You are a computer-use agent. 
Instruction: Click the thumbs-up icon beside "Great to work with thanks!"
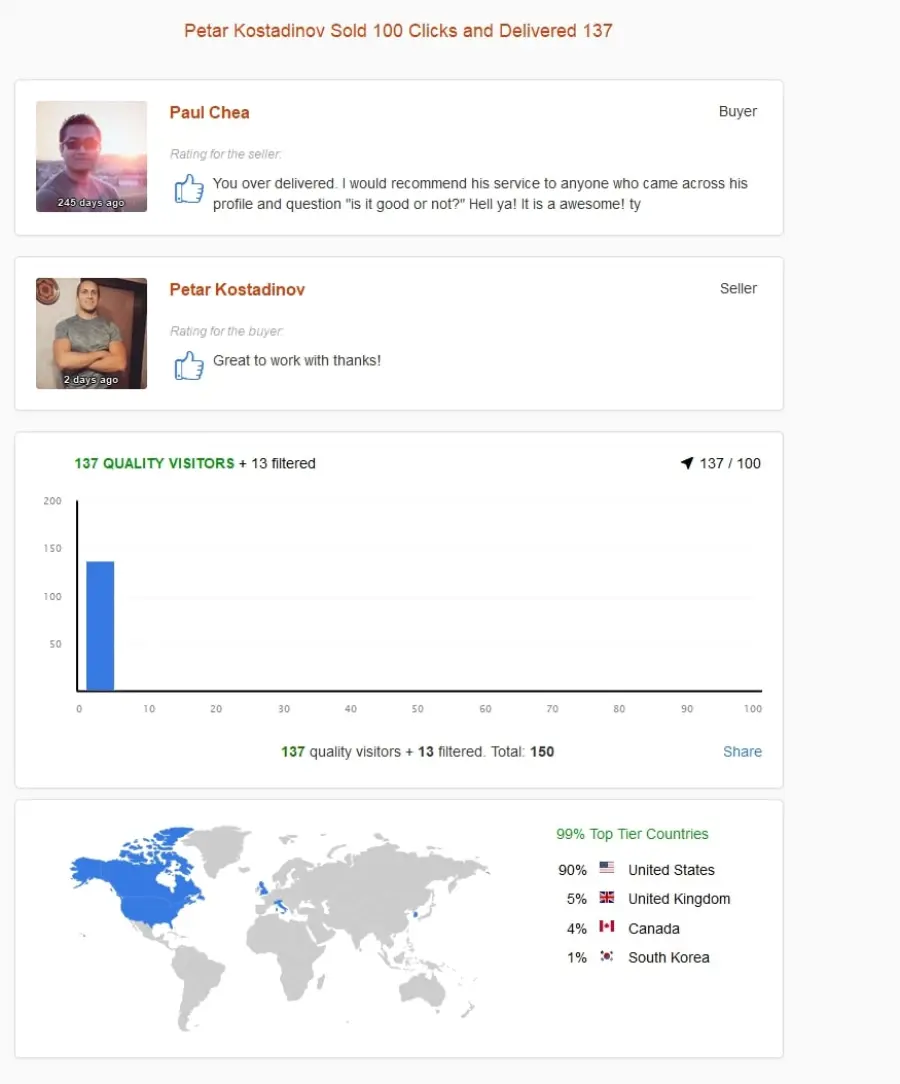click(x=189, y=365)
